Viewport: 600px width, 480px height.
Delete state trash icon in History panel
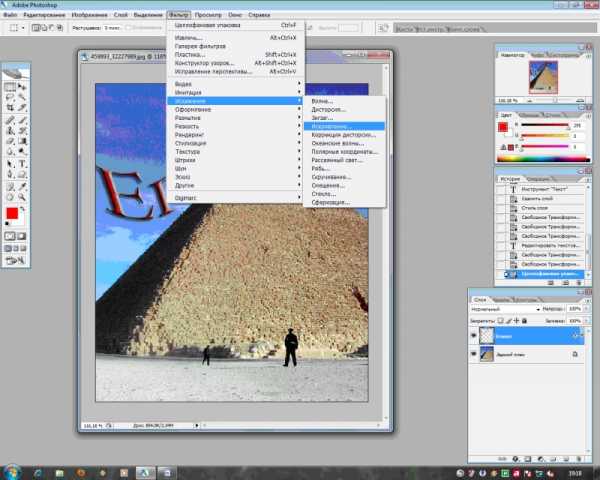point(579,283)
